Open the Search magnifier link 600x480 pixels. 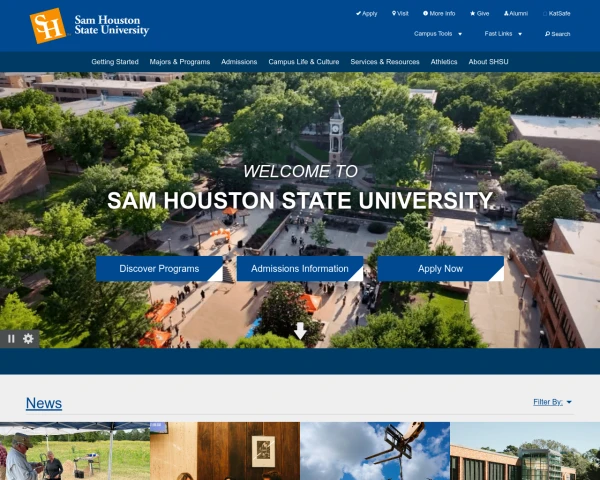pos(558,34)
